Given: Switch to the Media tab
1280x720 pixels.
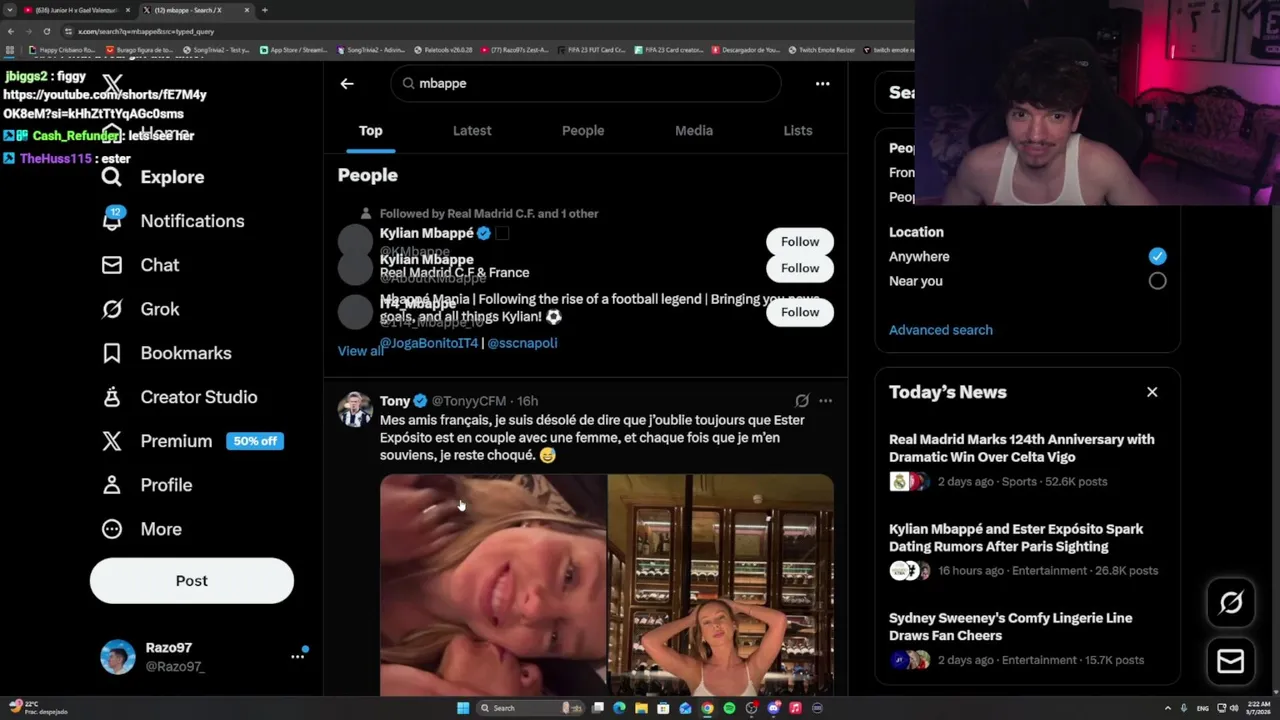Looking at the screenshot, I should [694, 131].
